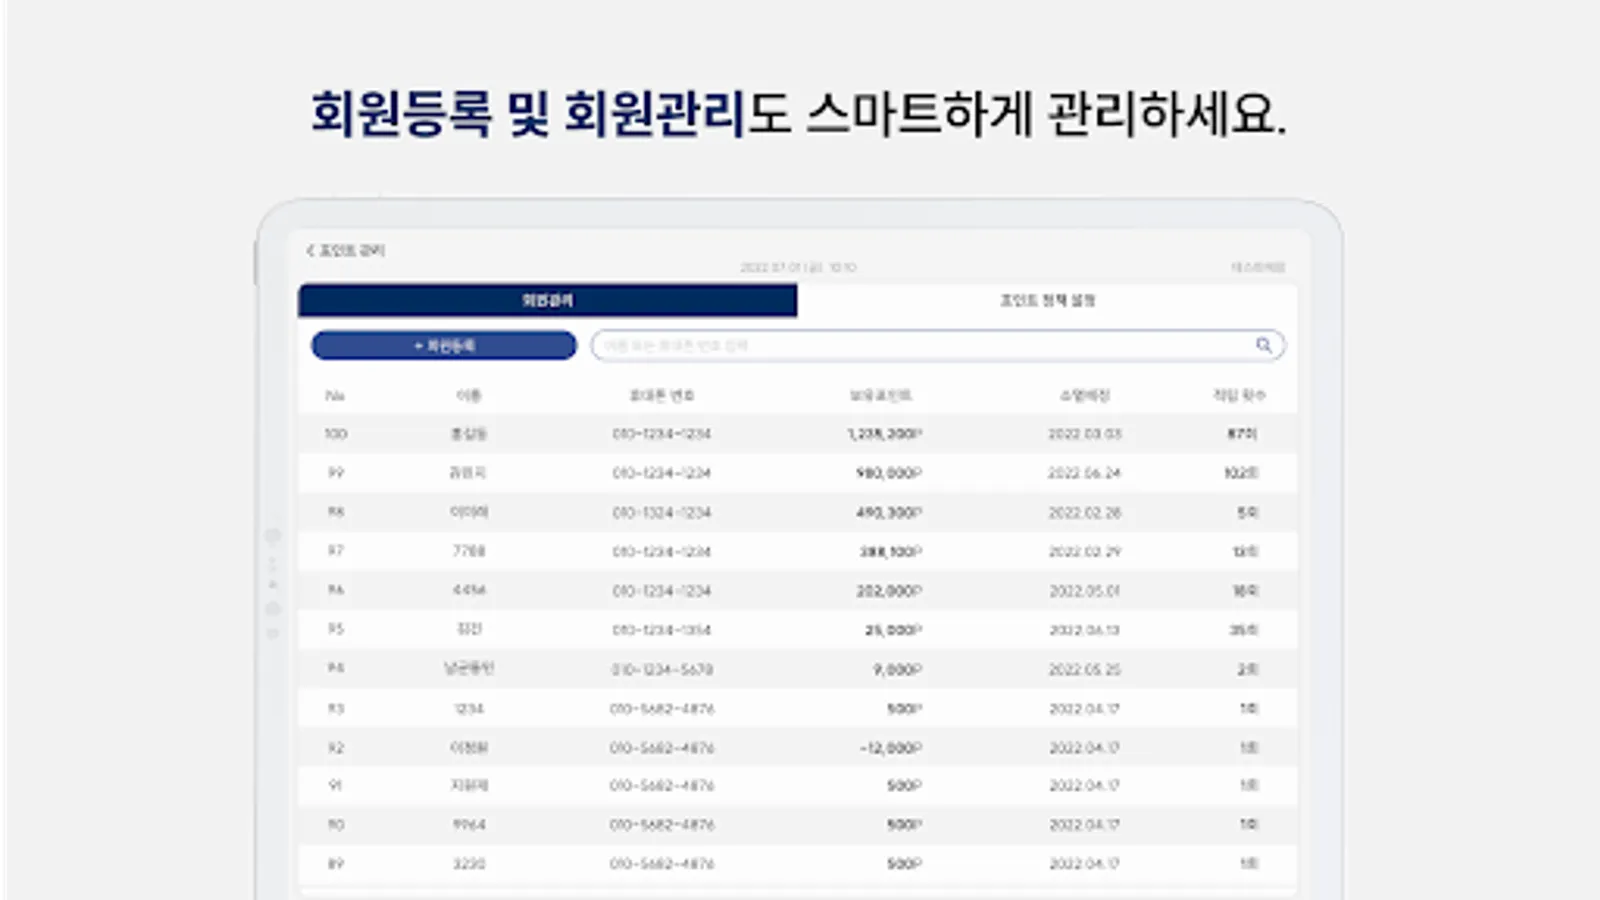Image resolution: width=1600 pixels, height=900 pixels.
Task: Click the date 2022.05.01
Action: coord(1085,591)
